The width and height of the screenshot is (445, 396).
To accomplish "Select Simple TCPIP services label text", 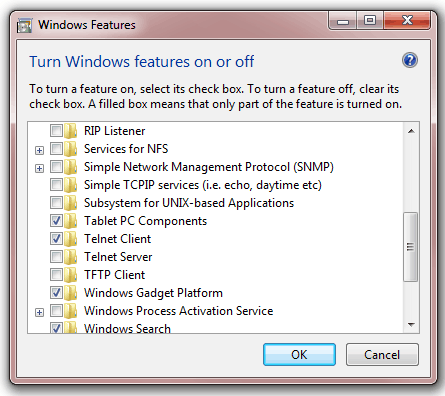I will tap(203, 185).
